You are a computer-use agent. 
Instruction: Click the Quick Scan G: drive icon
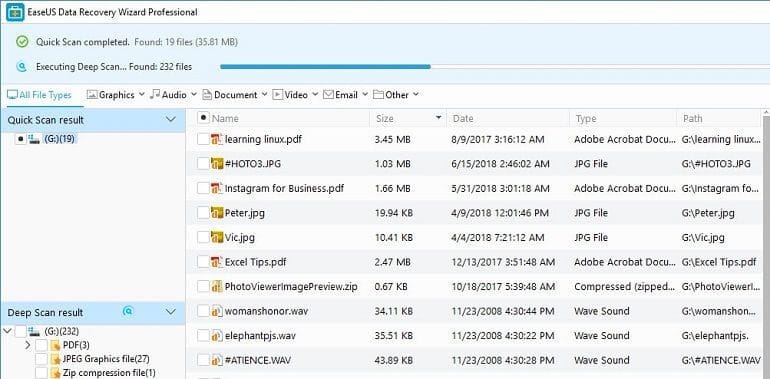pyautogui.click(x=34, y=139)
